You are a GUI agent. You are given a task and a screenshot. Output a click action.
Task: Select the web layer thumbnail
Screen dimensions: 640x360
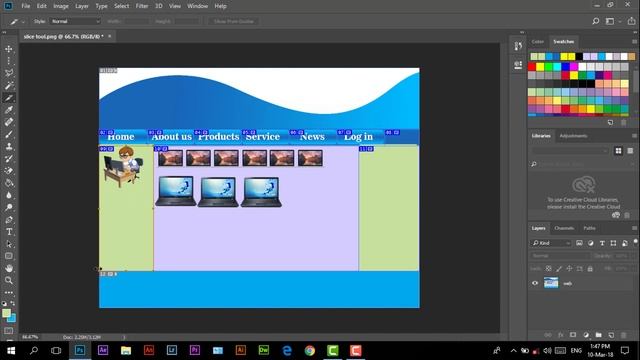click(x=551, y=283)
